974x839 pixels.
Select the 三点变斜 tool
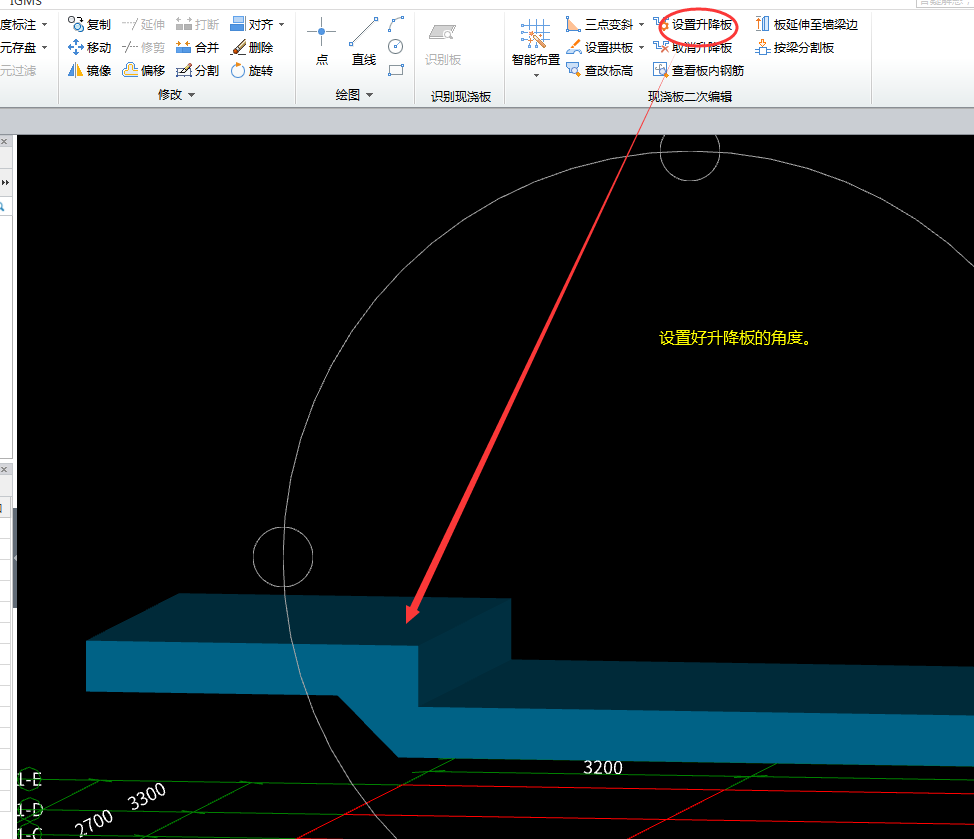click(600, 24)
